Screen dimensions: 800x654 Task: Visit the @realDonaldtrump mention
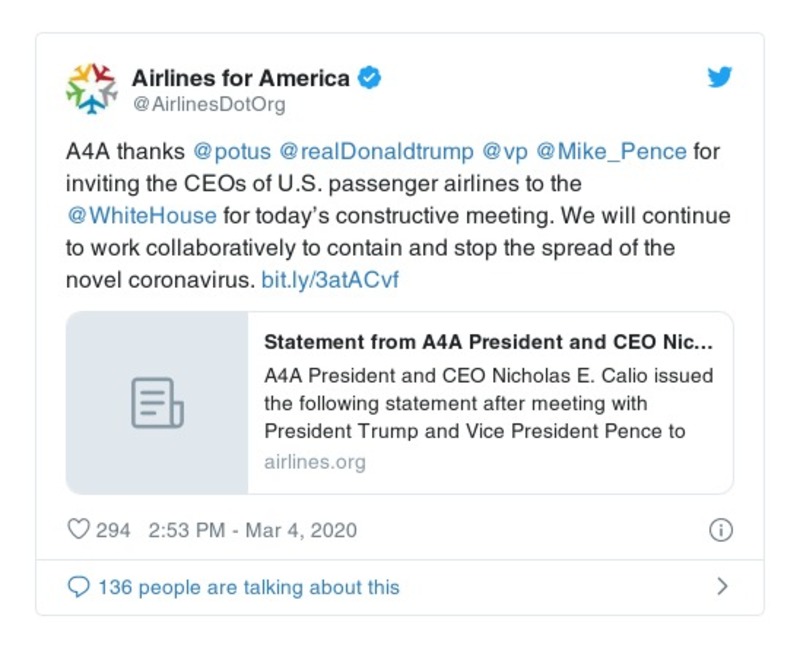tap(376, 152)
